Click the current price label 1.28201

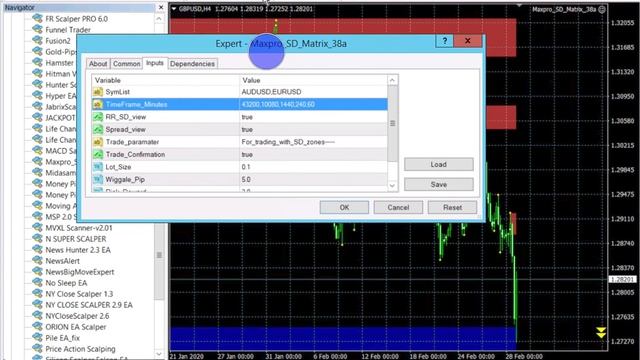pos(622,280)
